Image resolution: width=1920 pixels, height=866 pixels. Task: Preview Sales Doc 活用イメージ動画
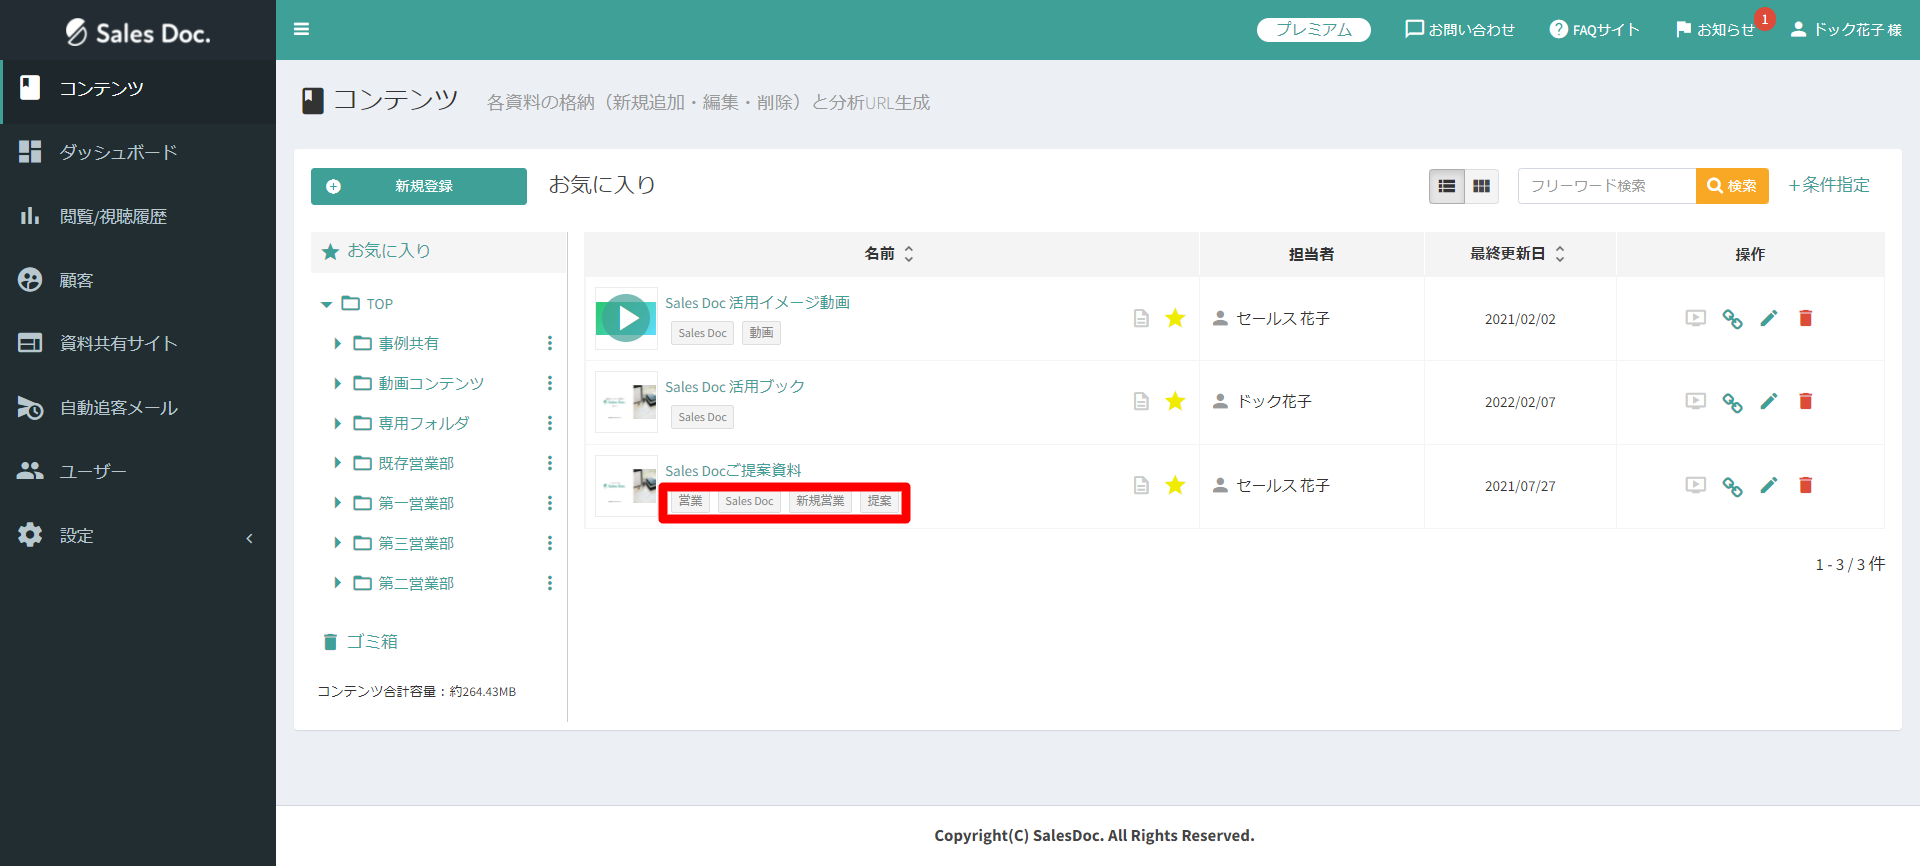(x=1696, y=318)
